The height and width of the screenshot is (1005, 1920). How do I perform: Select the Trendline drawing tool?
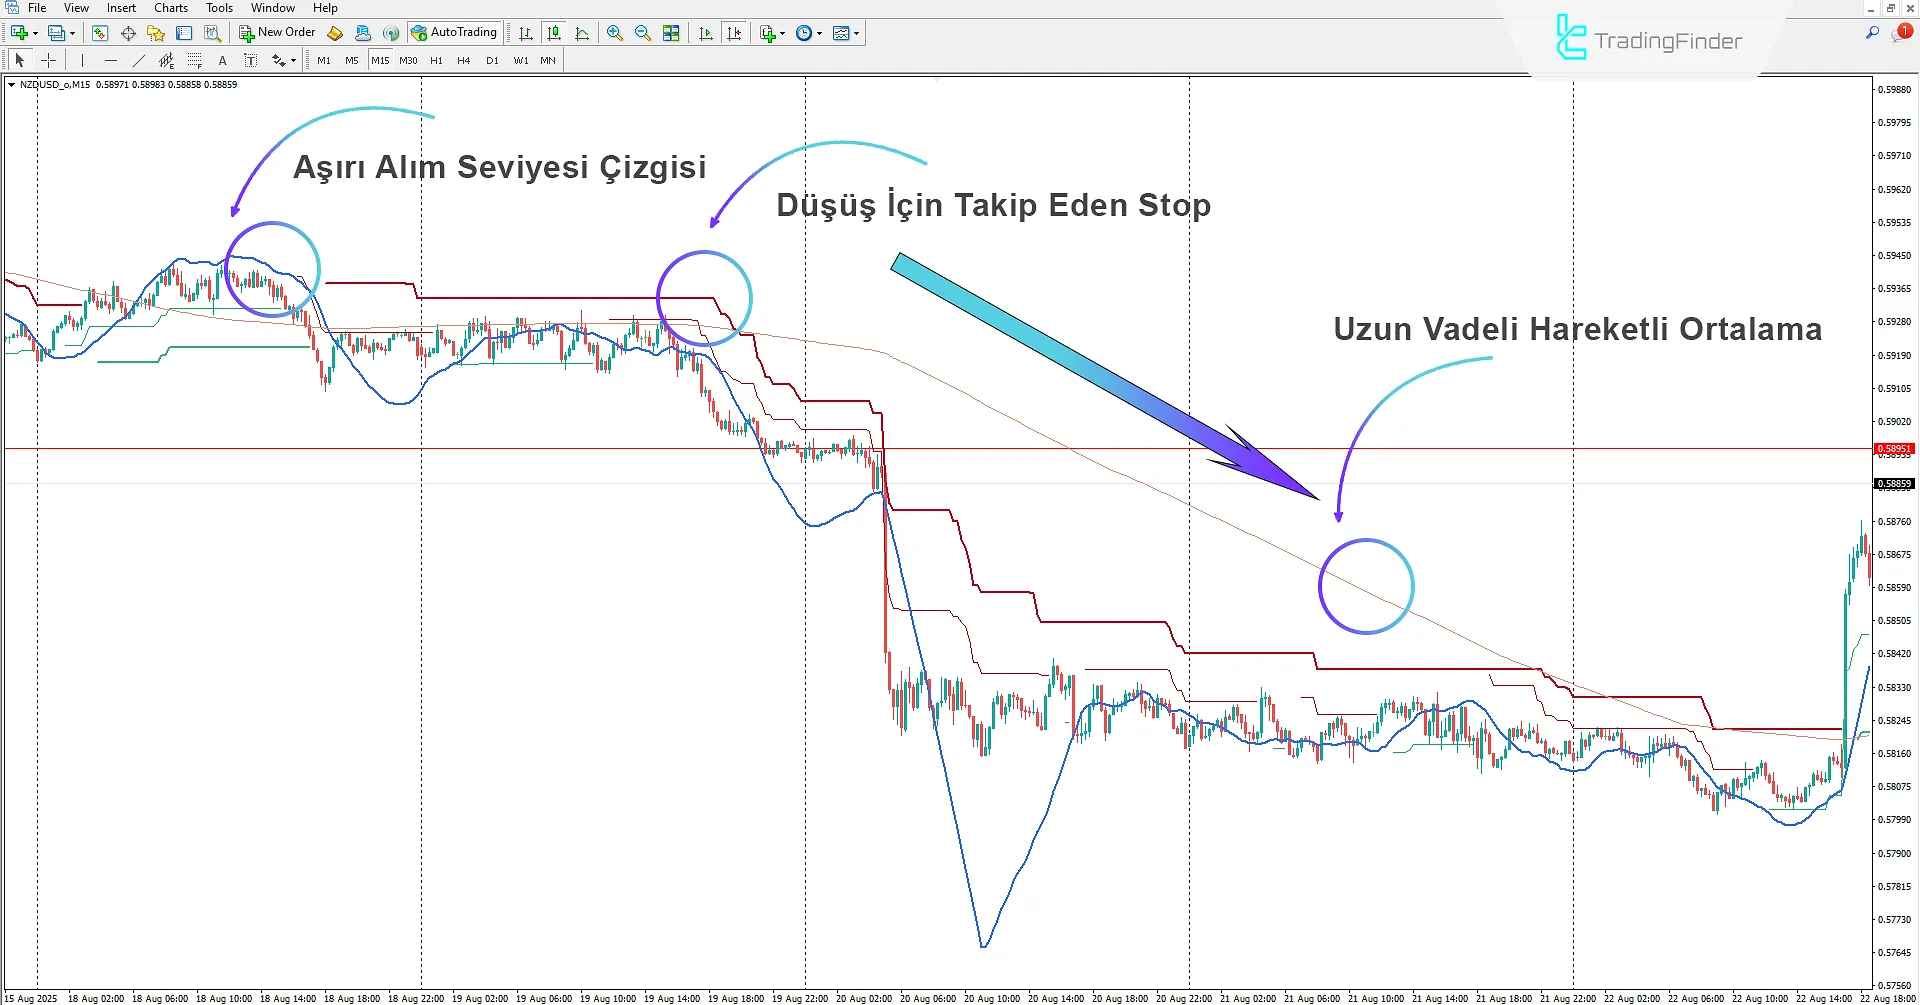point(138,60)
